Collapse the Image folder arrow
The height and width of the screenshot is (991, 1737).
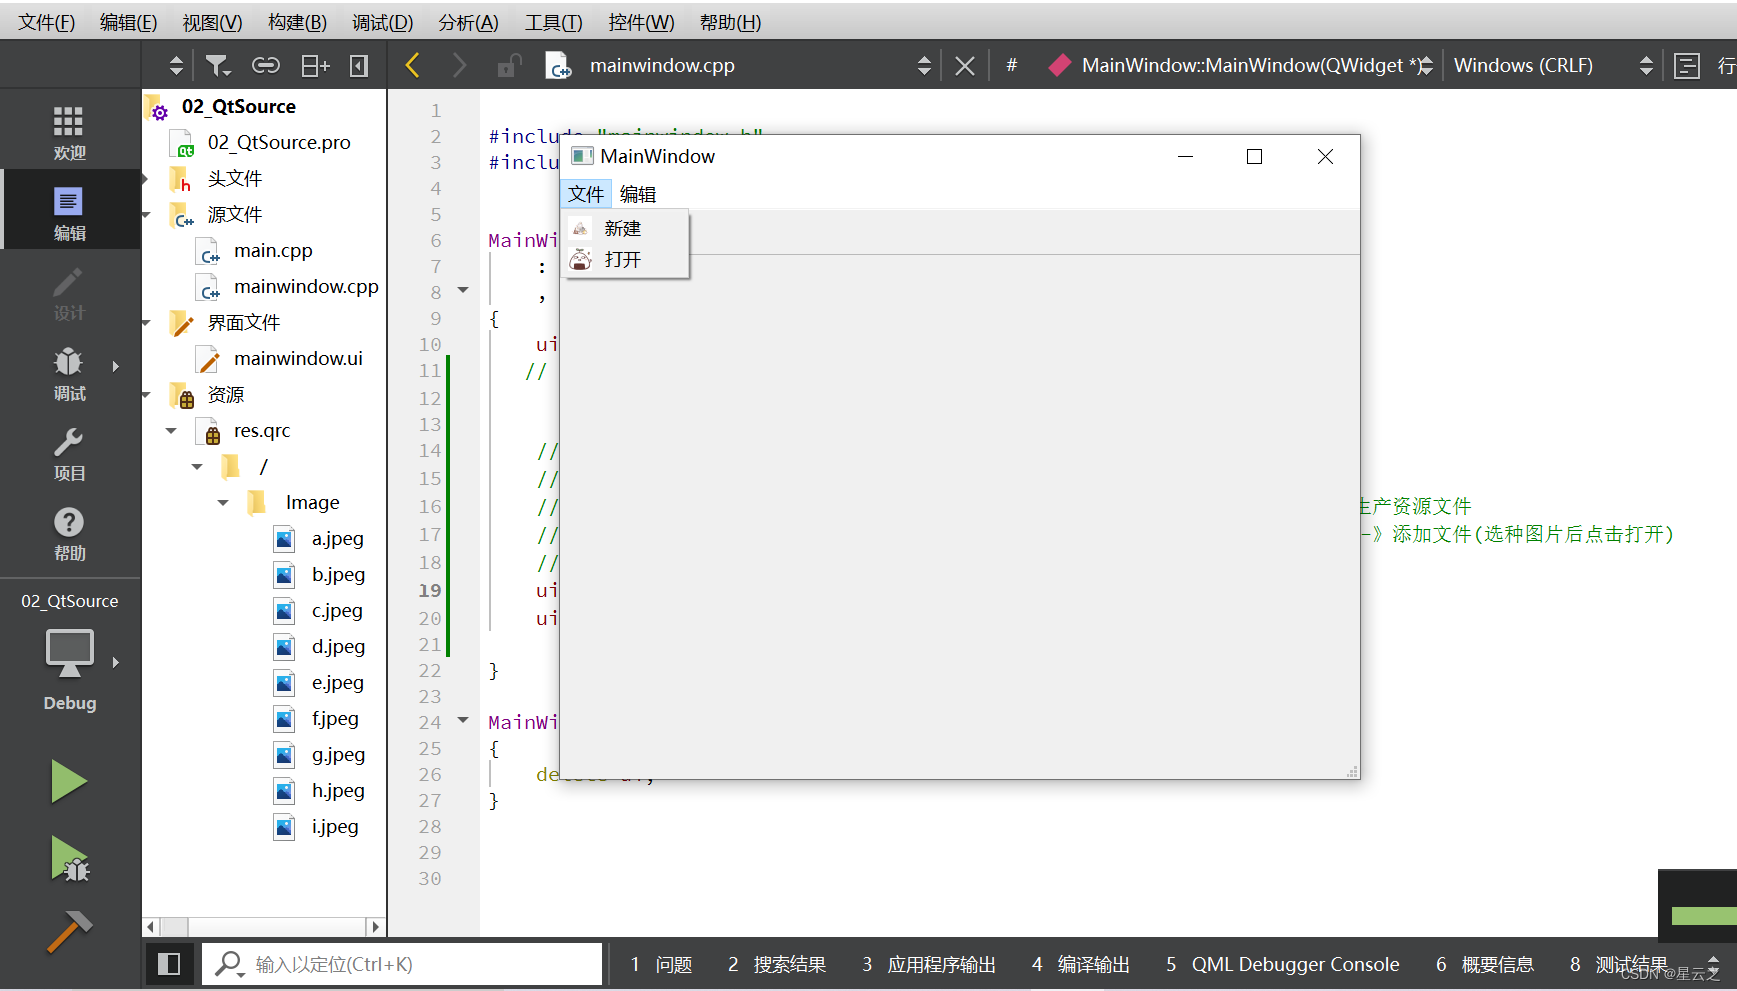pyautogui.click(x=223, y=503)
